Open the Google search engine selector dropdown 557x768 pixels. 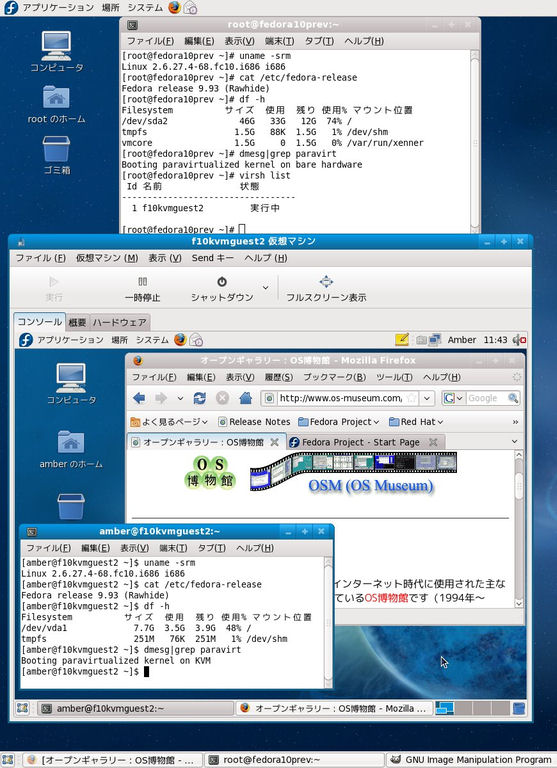(453, 398)
